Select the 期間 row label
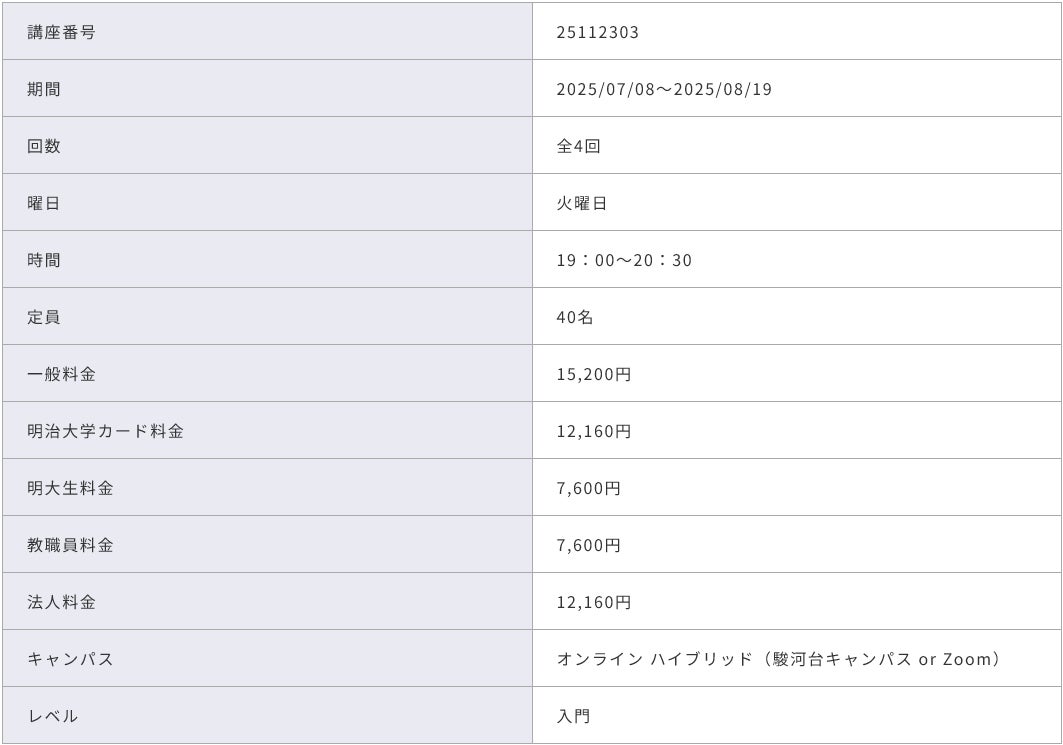Screen dimensions: 1063x745 click(44, 89)
